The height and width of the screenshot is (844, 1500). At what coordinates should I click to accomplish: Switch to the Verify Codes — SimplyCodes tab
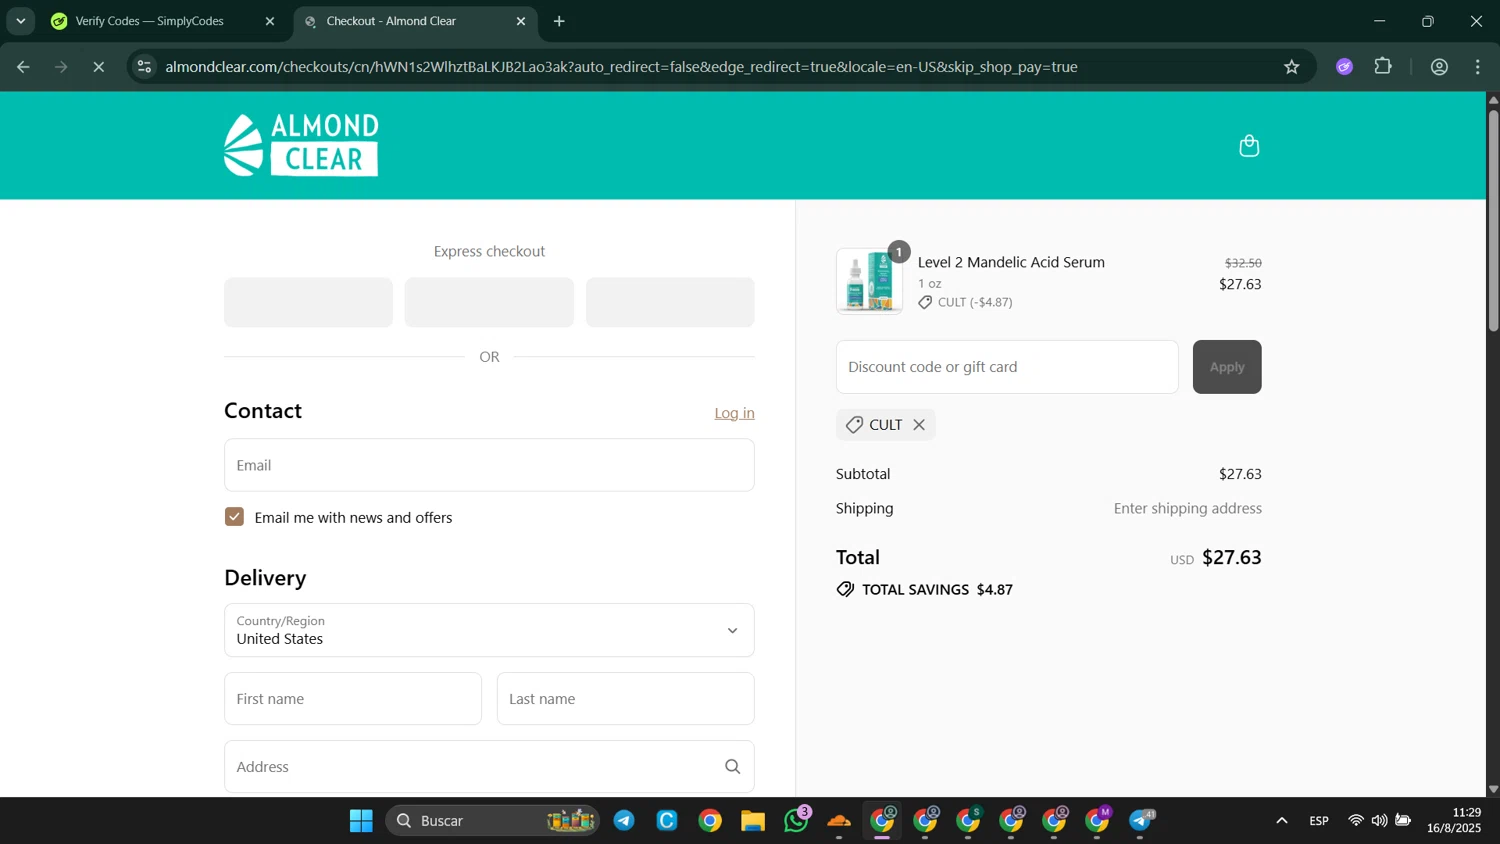pos(149,21)
